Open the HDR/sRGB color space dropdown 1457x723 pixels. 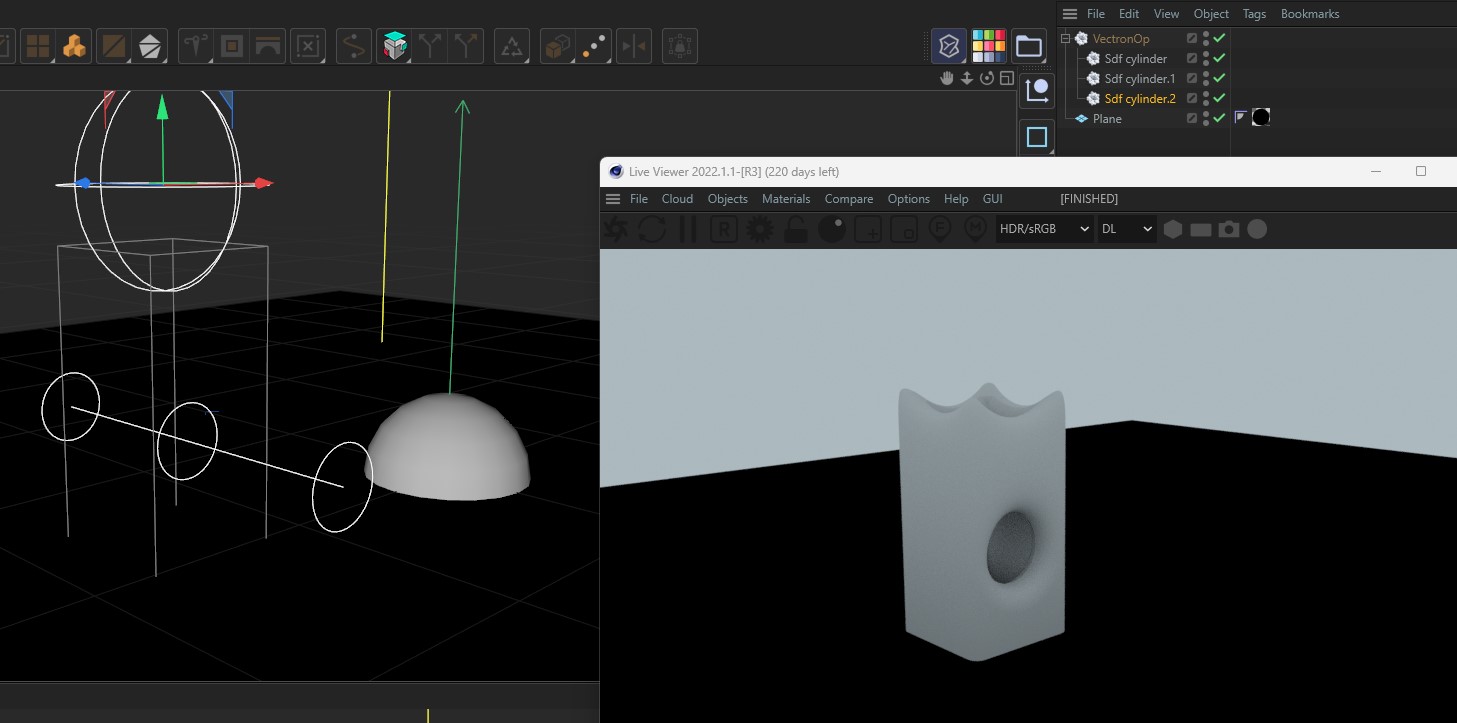1044,229
